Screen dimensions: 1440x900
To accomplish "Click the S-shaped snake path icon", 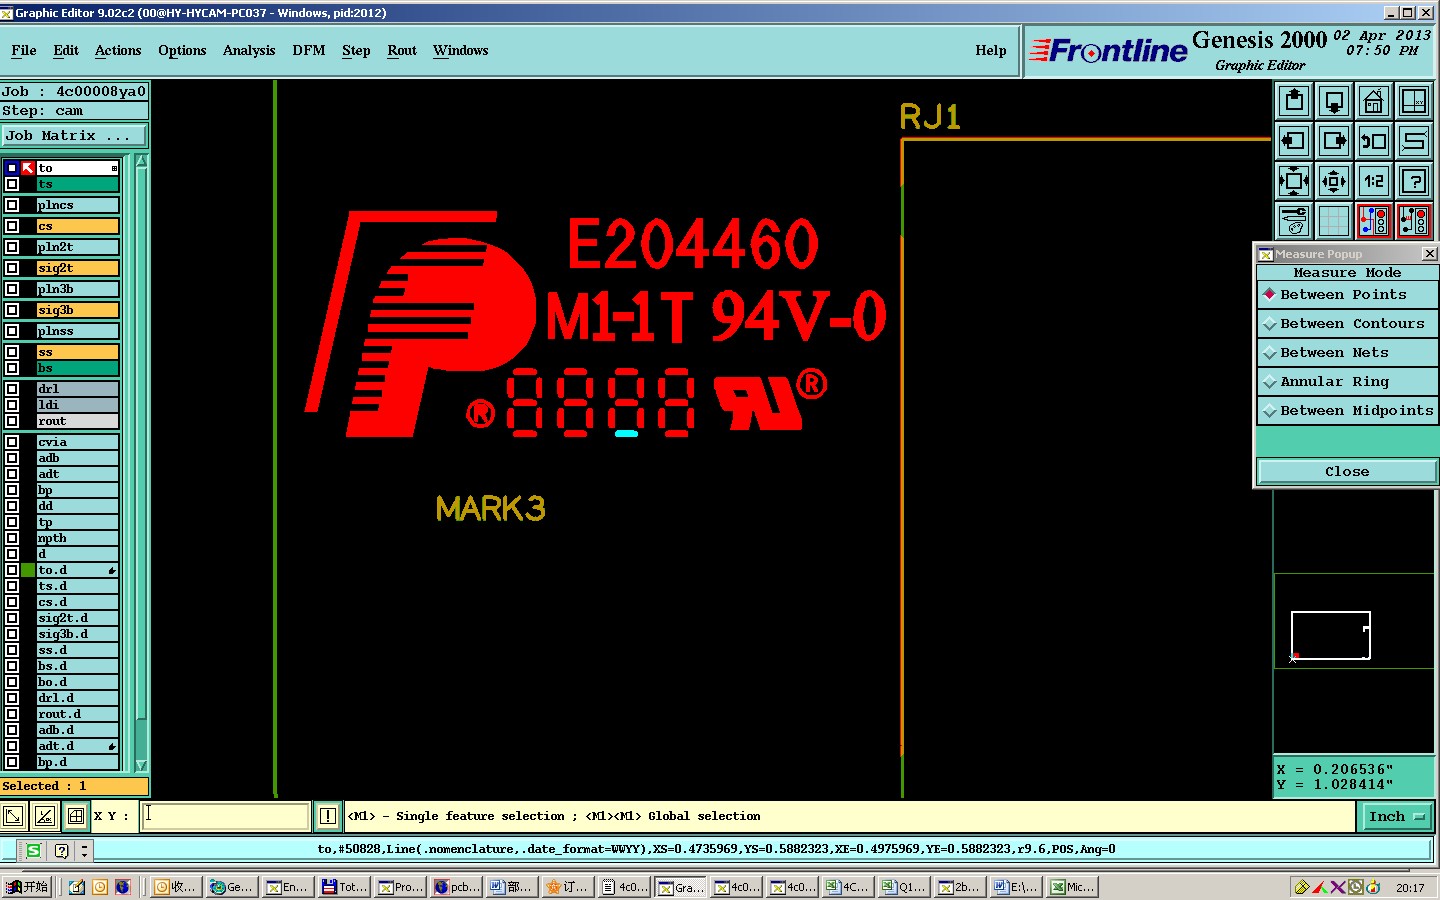I will click(x=1414, y=141).
